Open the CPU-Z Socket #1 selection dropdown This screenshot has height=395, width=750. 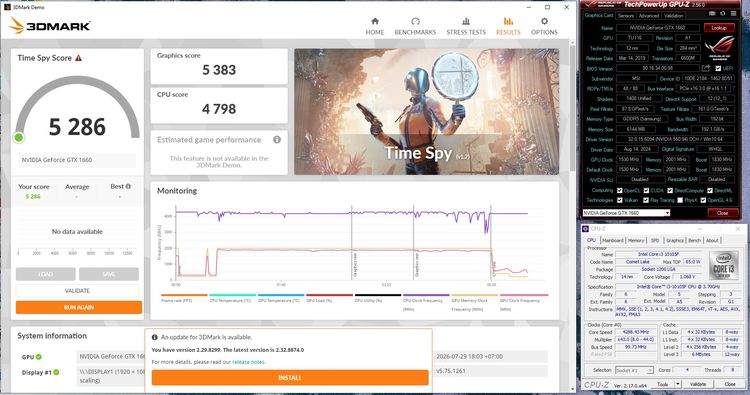pyautogui.click(x=634, y=370)
